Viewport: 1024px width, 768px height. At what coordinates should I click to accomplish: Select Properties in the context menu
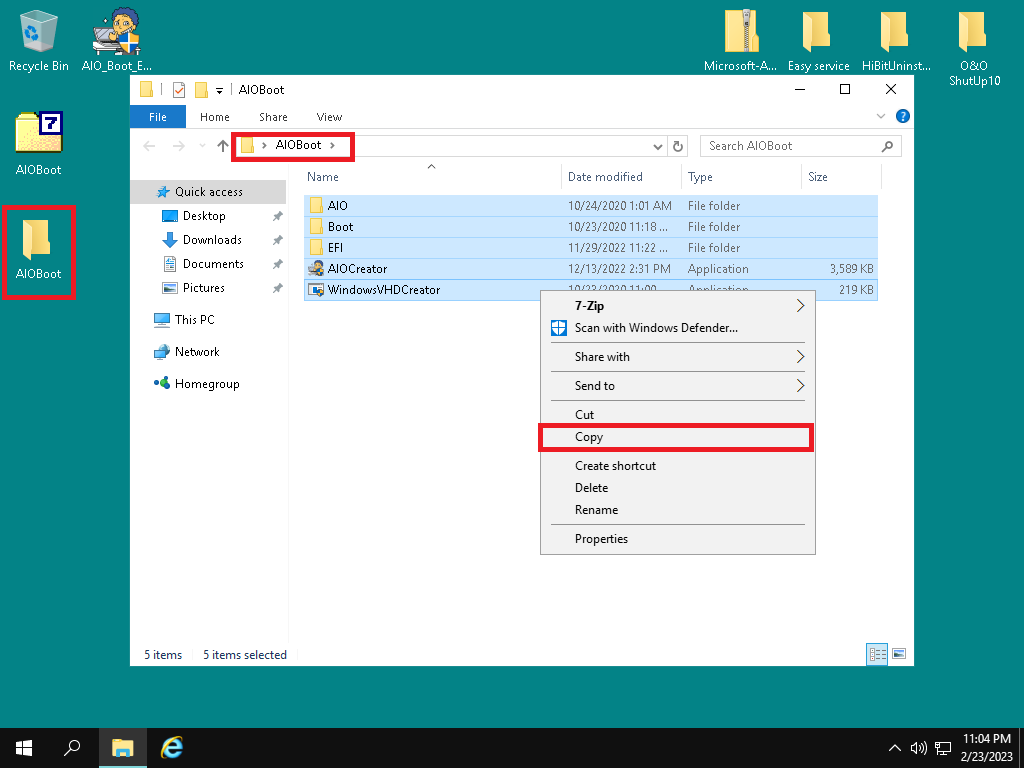(x=601, y=539)
